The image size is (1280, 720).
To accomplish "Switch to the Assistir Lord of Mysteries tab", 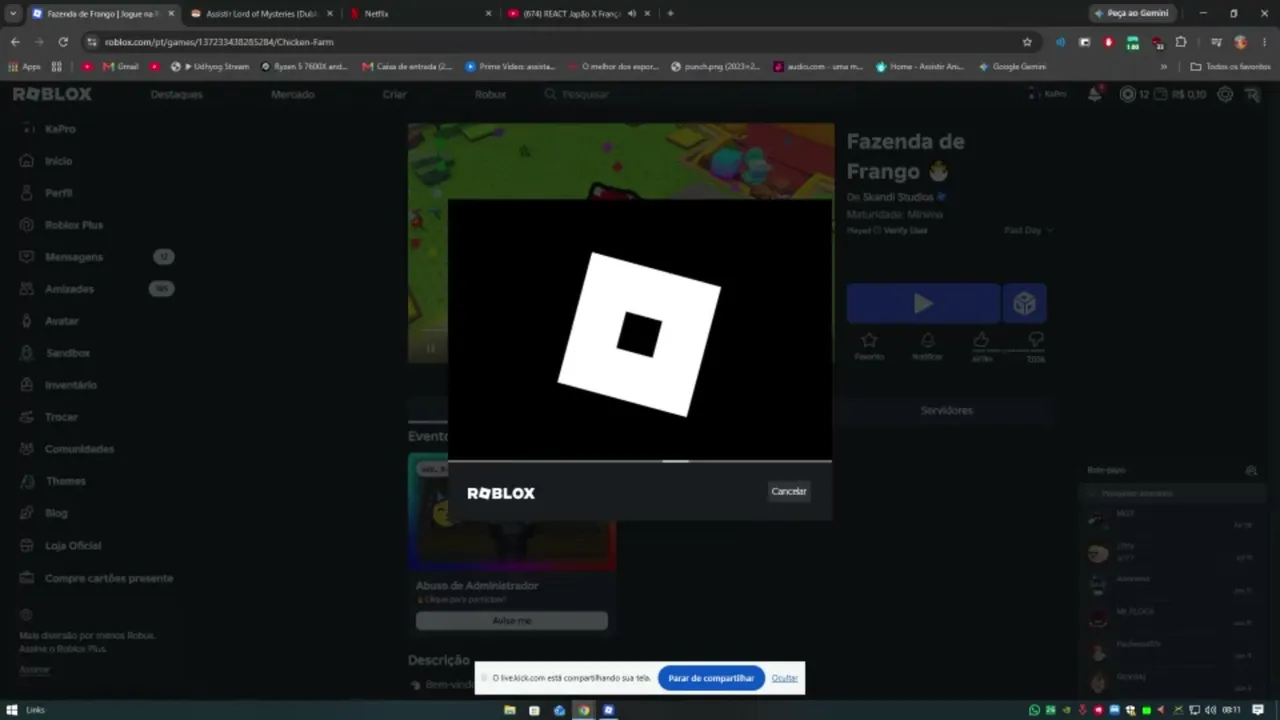I will point(262,14).
